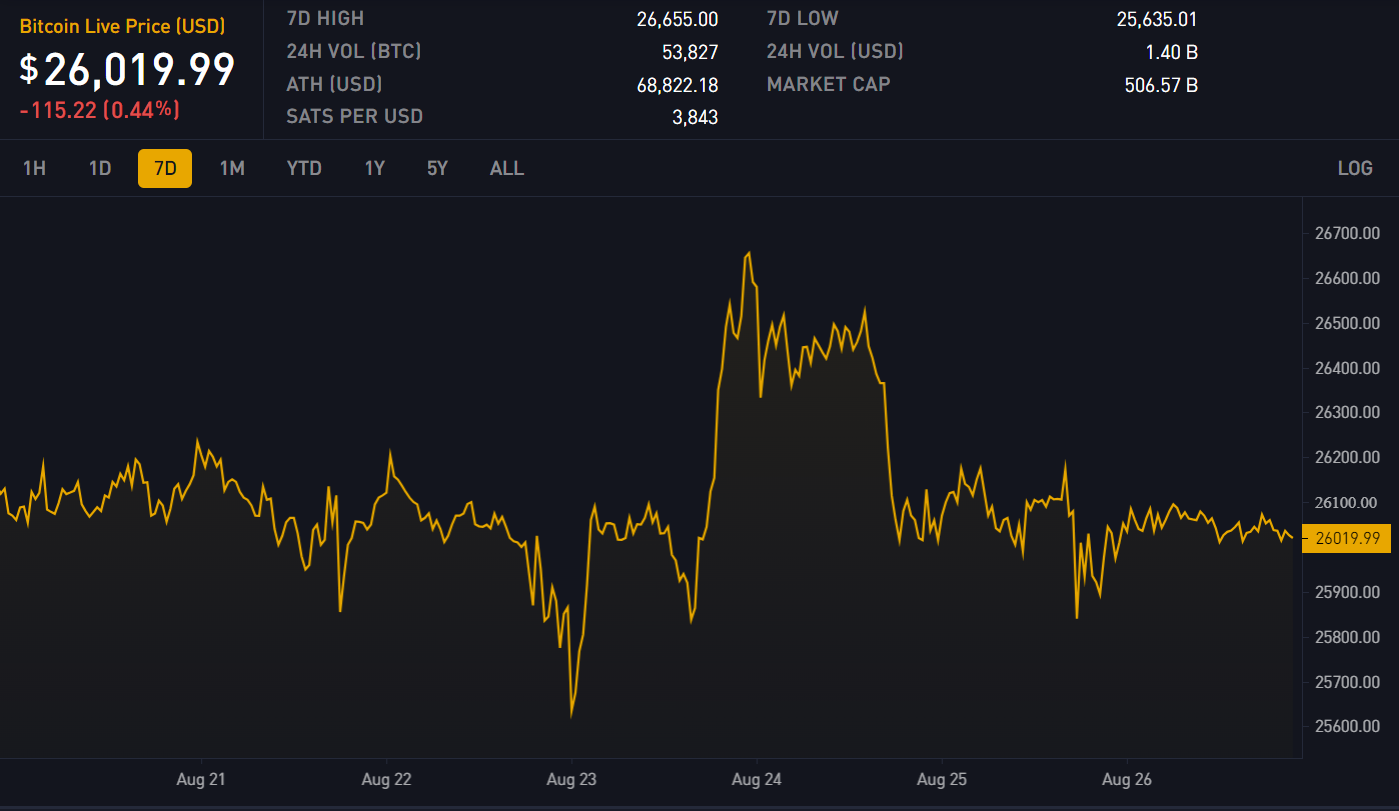Click the ATH (USD) value 68,822.18
Image resolution: width=1399 pixels, height=811 pixels.
tap(677, 85)
